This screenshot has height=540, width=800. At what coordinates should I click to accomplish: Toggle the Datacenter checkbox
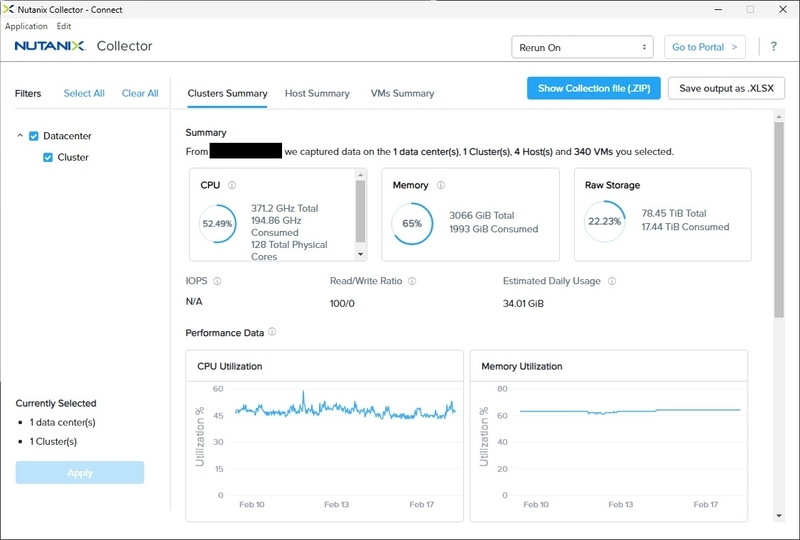34,136
